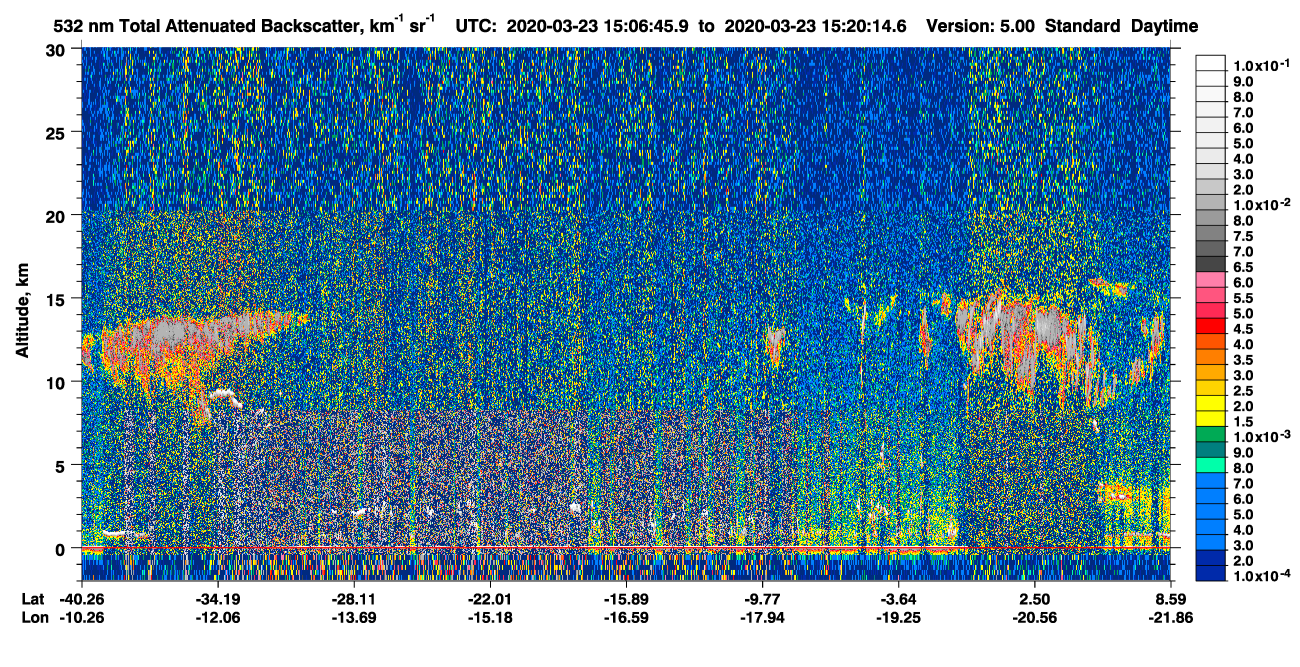
Task: Click latitude value "-40.26"
Action: tap(82, 599)
